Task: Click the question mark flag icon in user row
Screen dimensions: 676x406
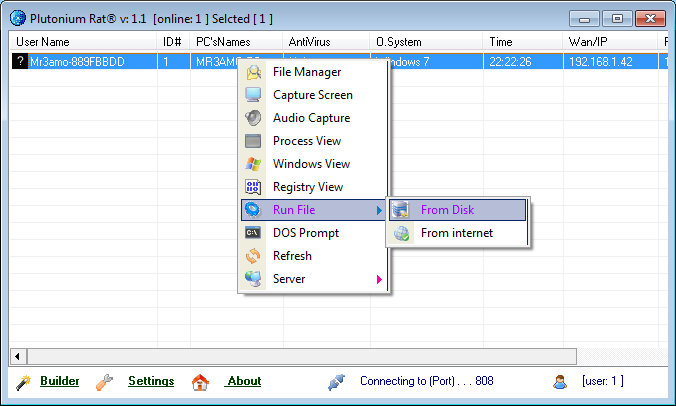Action: point(19,61)
